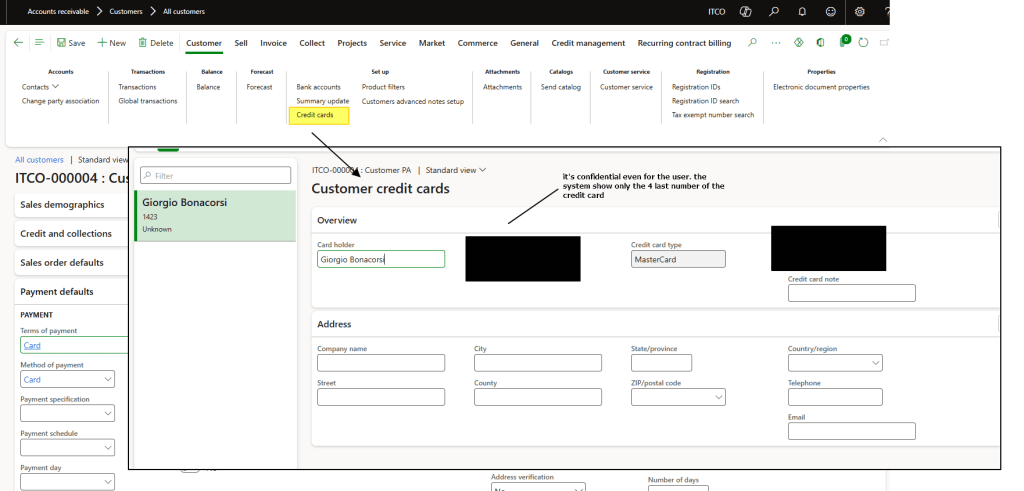Collapse the Sales demographics section
The height and width of the screenshot is (491, 1024).
coord(62,205)
